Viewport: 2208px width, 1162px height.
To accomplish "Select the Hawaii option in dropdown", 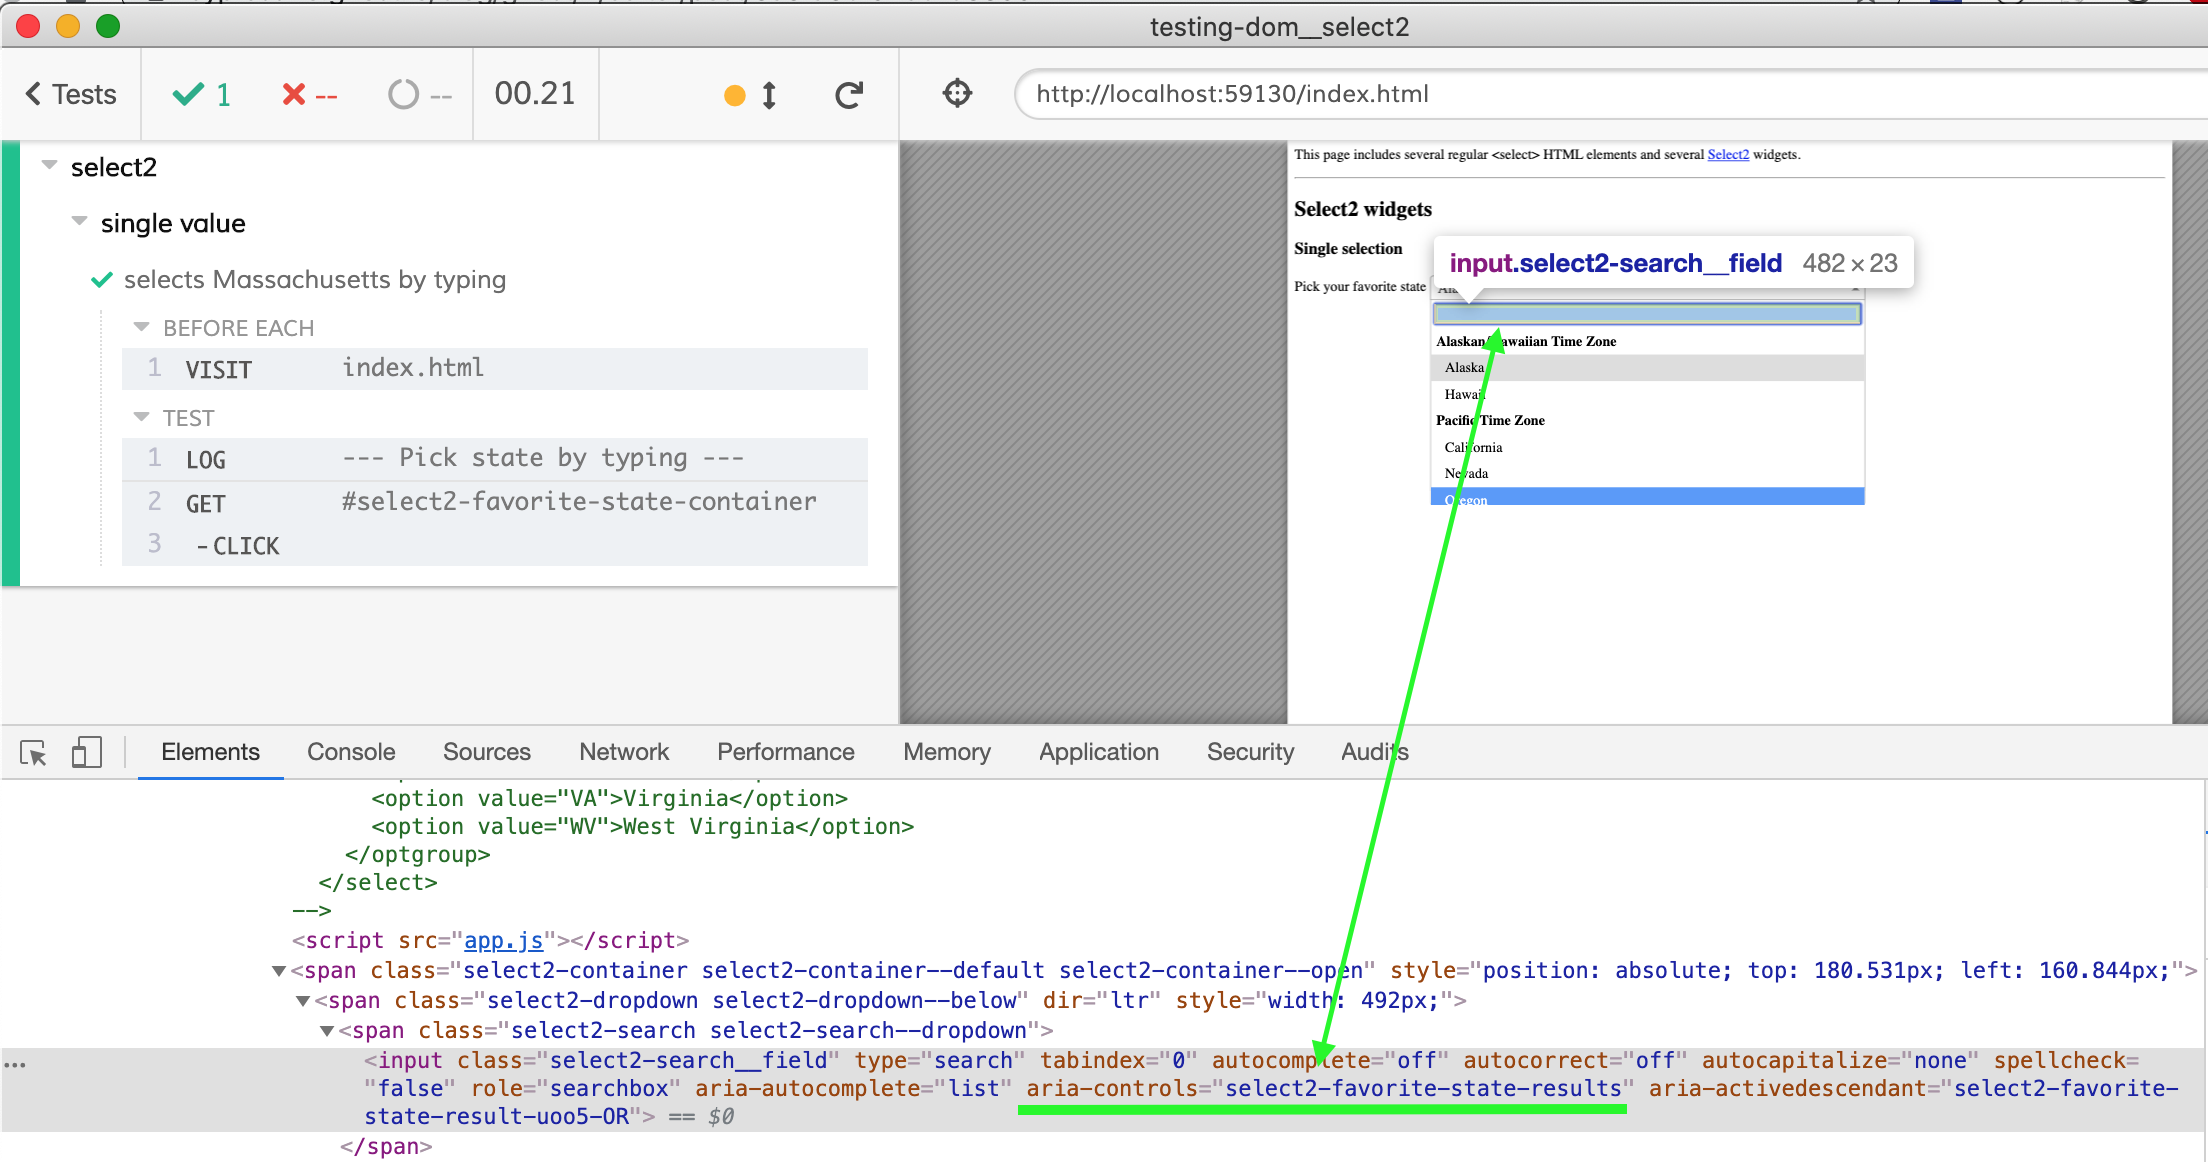I will [x=1464, y=394].
